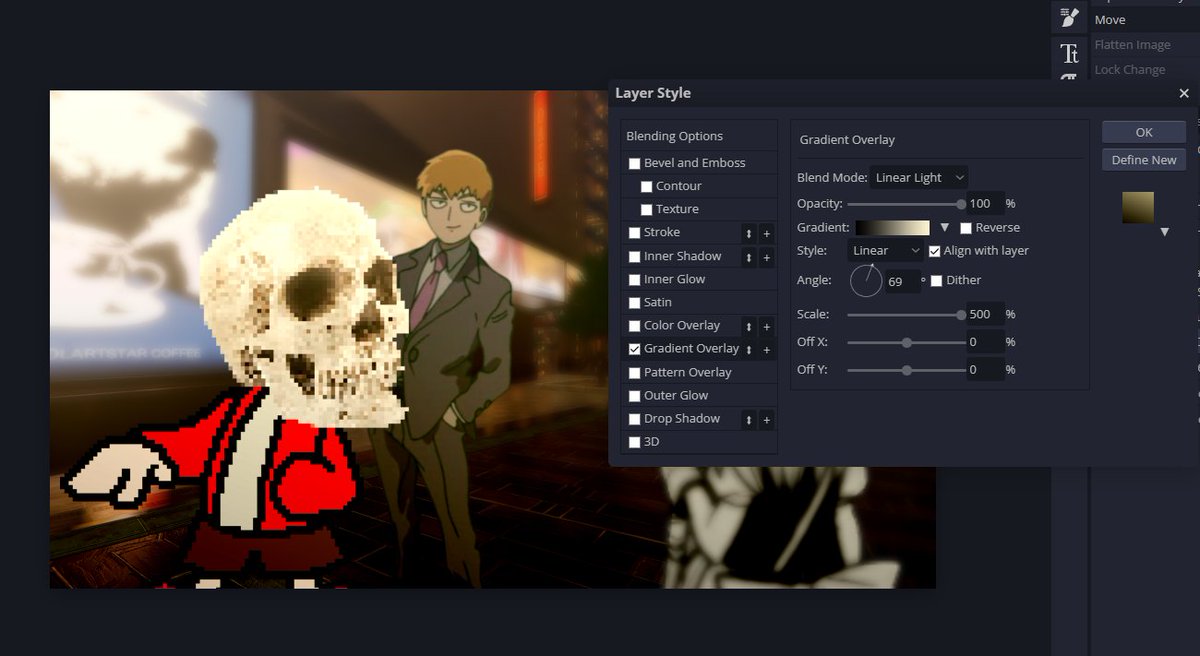Add another Inner Shadow with plus icon

(767, 257)
